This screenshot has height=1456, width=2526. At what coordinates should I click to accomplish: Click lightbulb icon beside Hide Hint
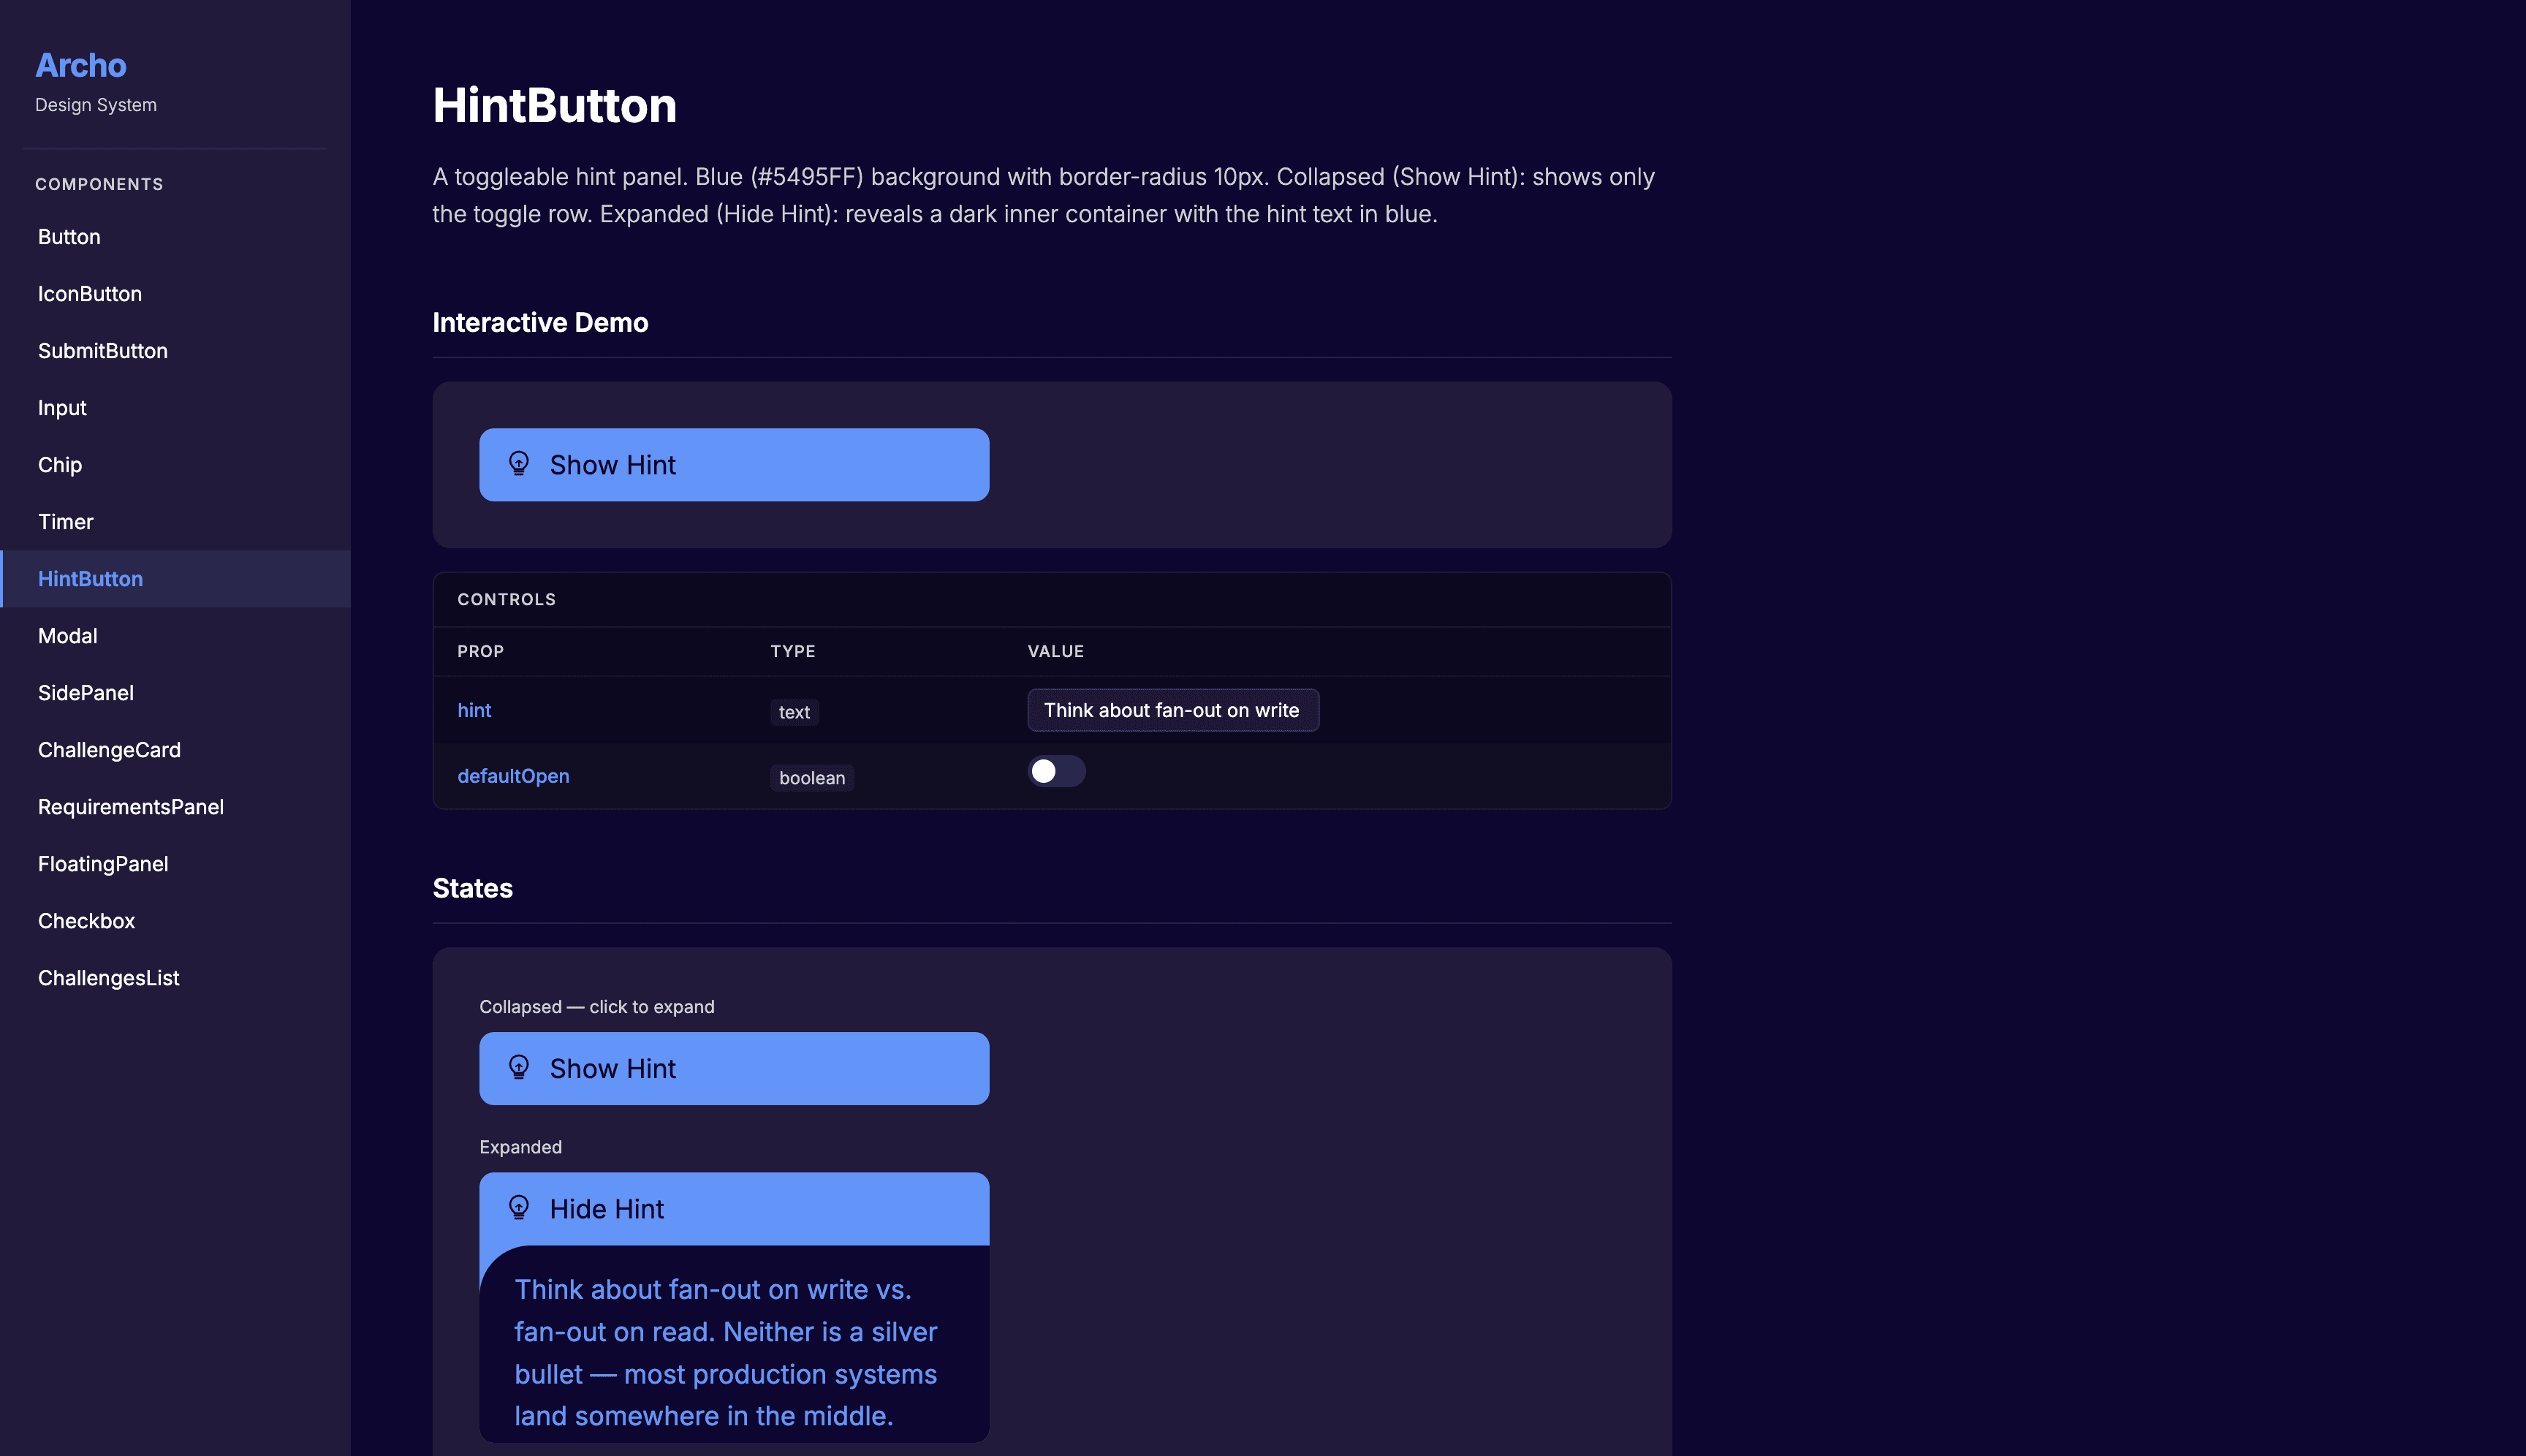tap(518, 1208)
